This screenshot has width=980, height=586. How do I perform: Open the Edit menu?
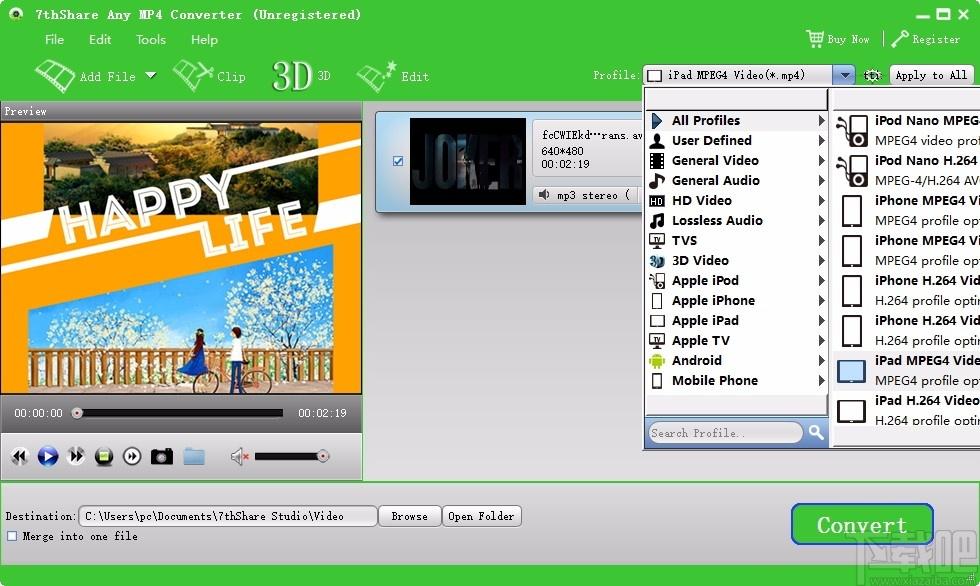point(100,39)
